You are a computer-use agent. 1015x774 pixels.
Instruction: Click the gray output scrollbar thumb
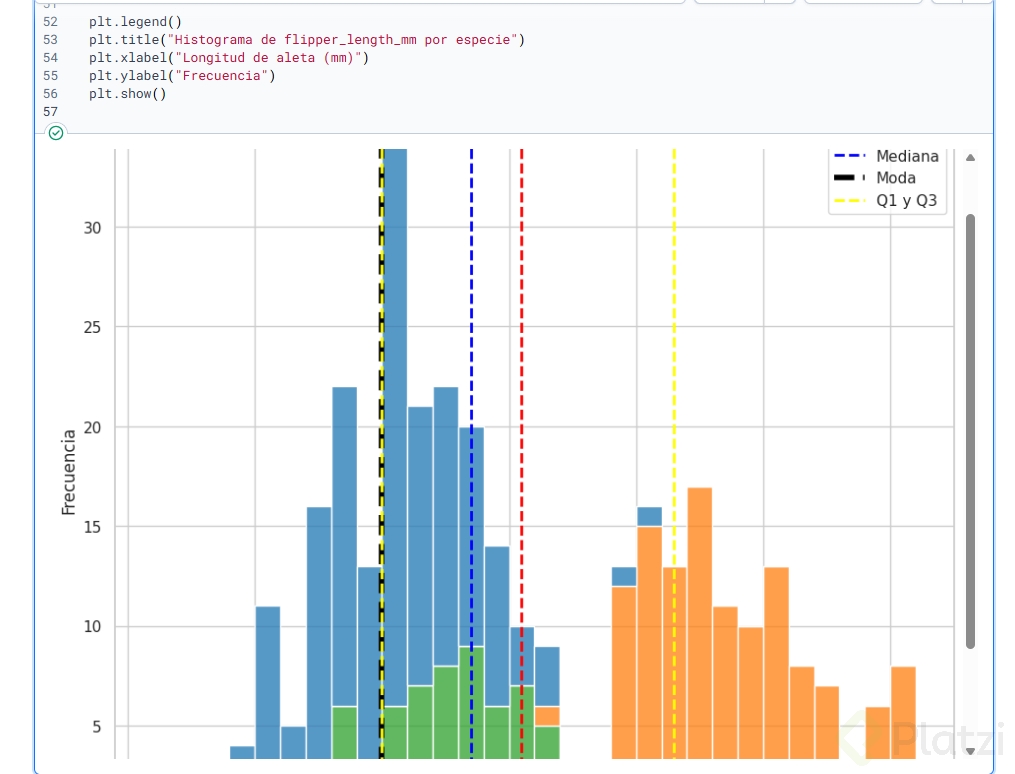coord(970,430)
